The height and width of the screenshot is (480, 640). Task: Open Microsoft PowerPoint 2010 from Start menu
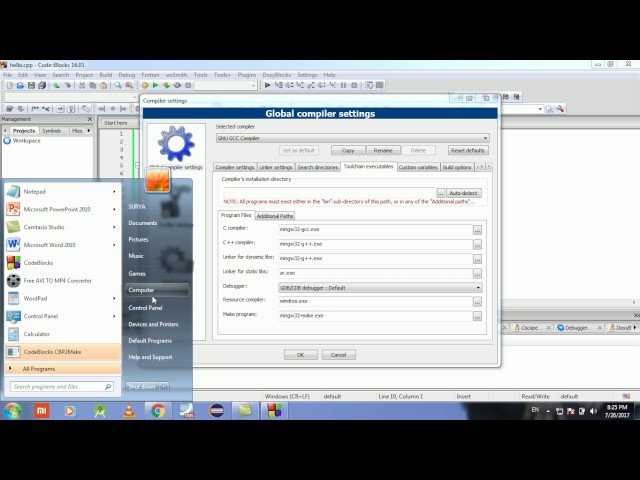coord(60,209)
